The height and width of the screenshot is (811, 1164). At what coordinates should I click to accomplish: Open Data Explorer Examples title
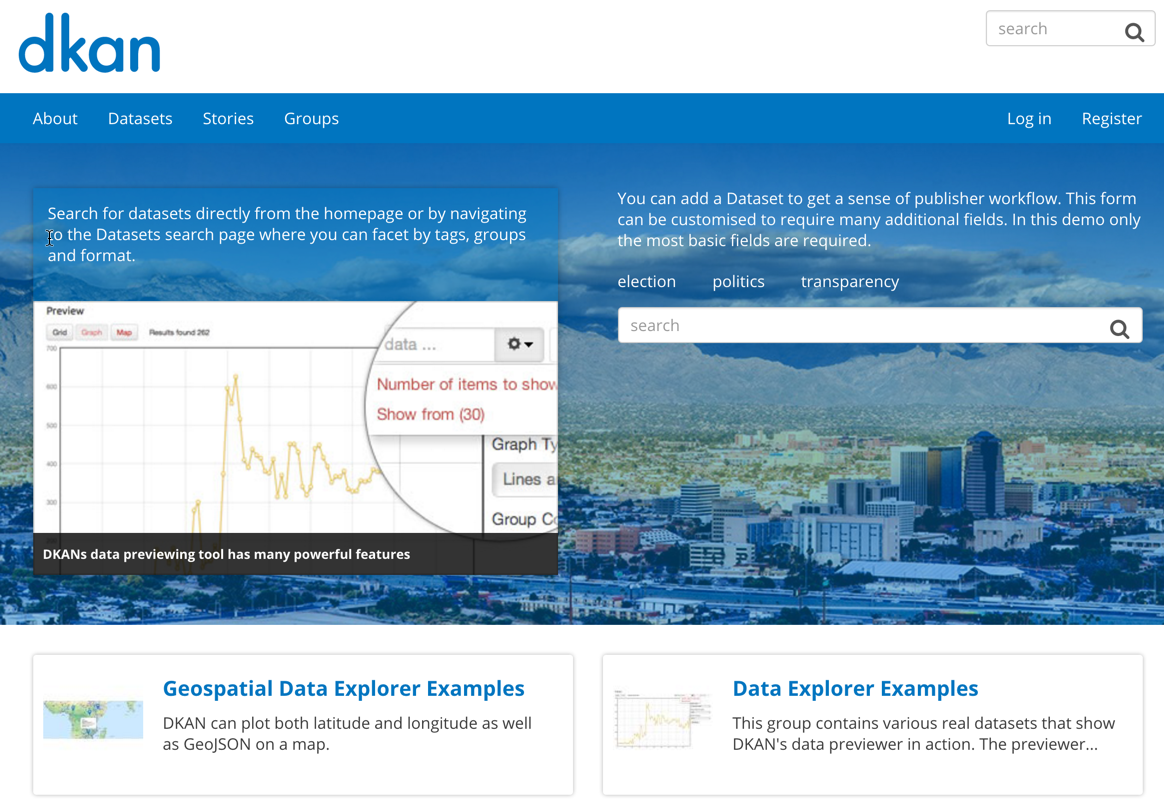click(855, 688)
